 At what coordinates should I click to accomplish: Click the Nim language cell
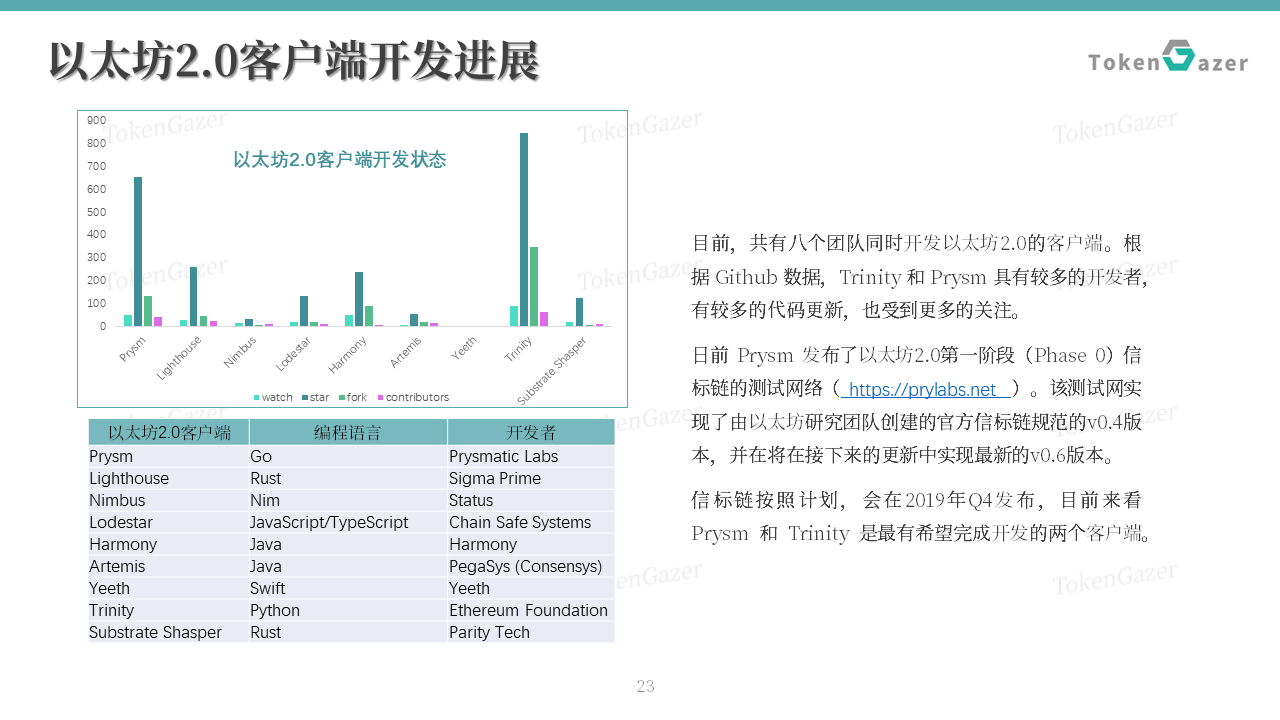[x=348, y=500]
